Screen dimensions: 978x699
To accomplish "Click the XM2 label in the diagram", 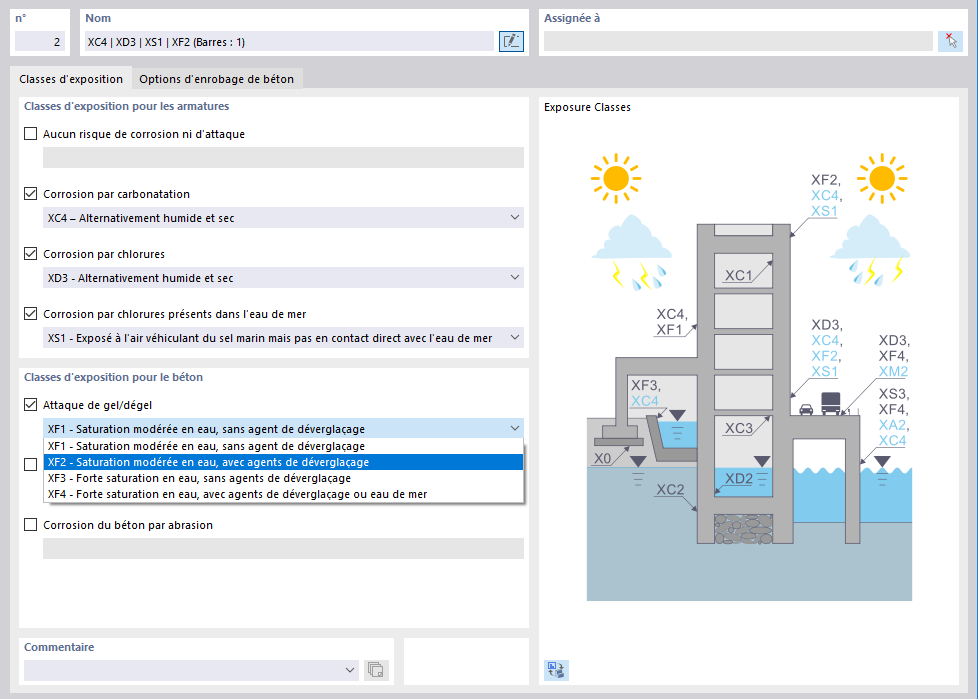I will [x=893, y=372].
